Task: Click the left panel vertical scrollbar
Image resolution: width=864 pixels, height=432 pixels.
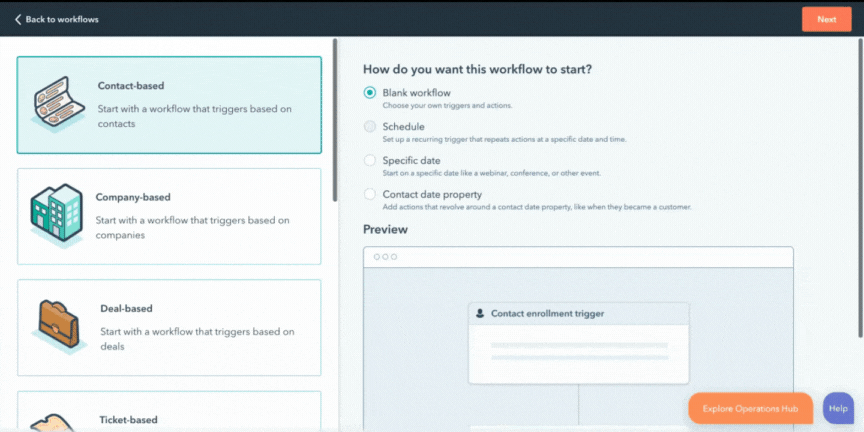Action: pos(335,120)
